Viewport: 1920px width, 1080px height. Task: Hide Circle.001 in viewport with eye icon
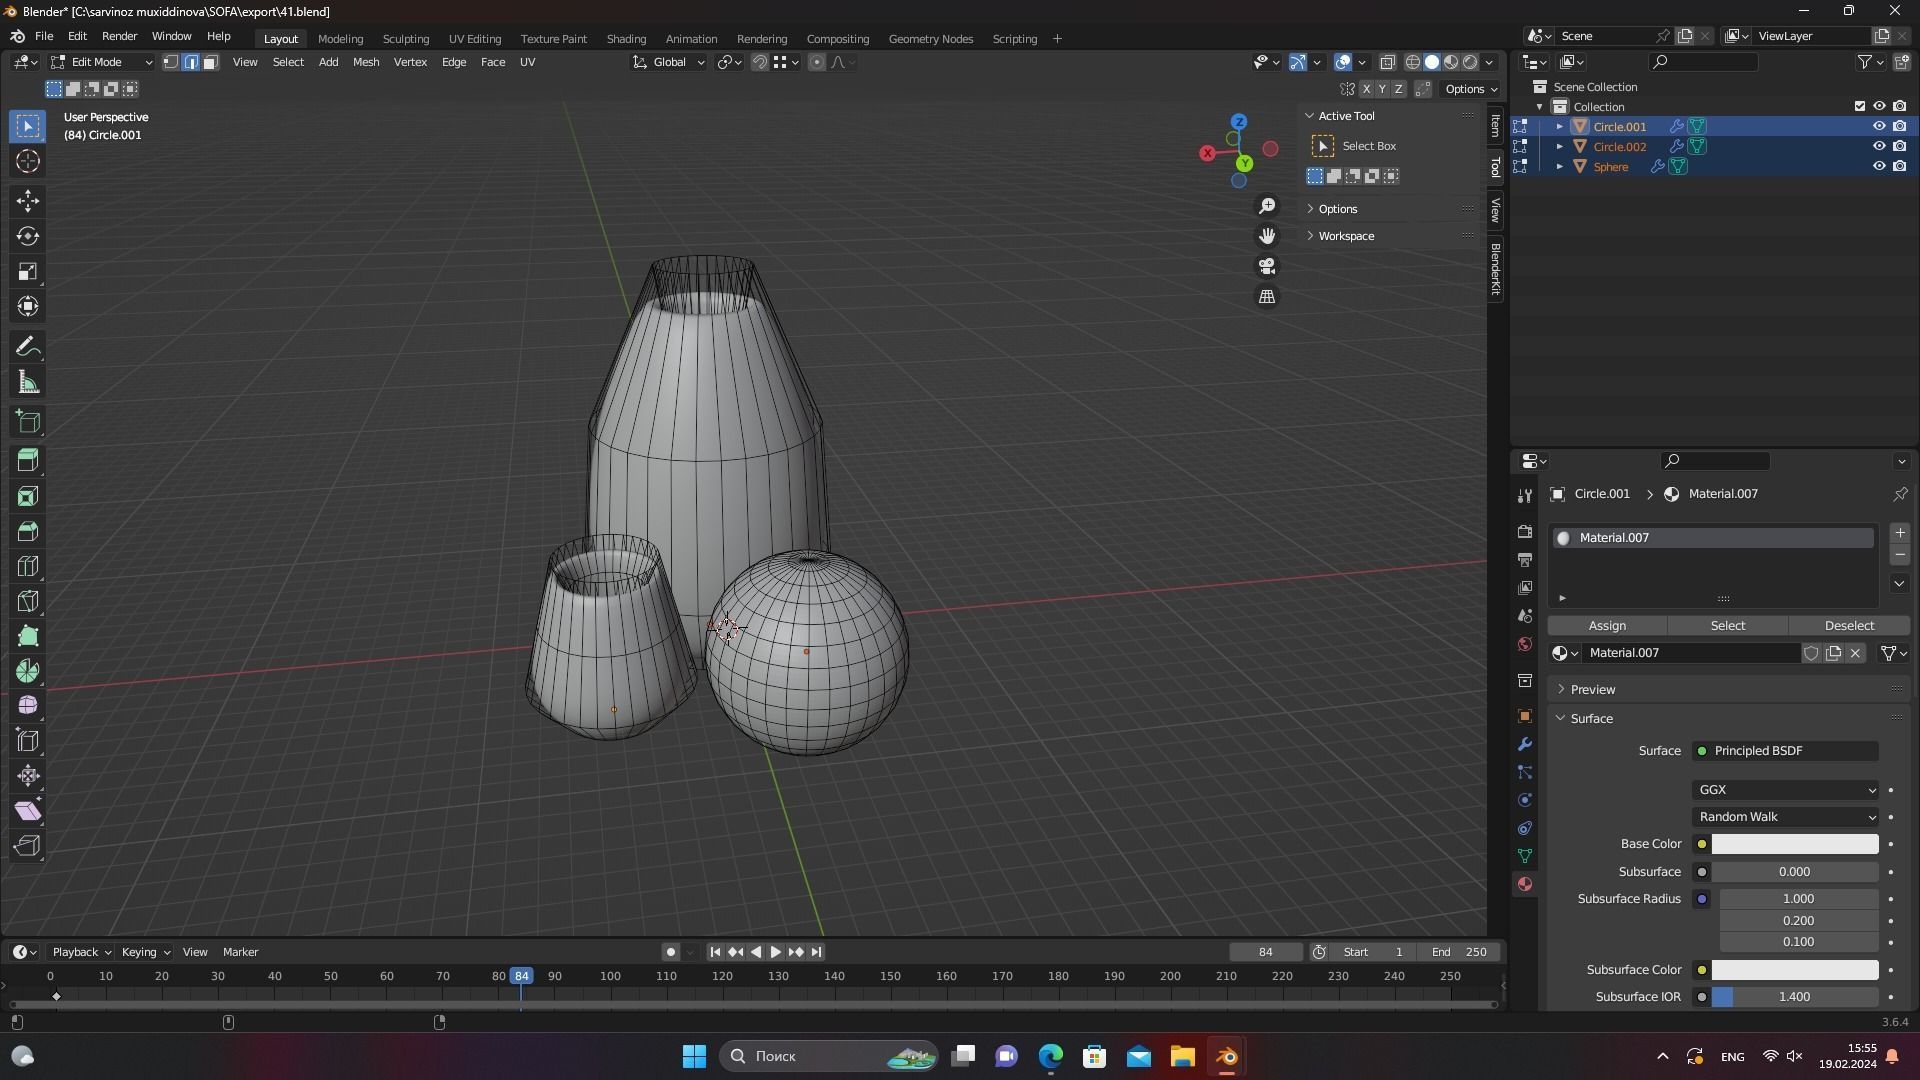[1879, 127]
